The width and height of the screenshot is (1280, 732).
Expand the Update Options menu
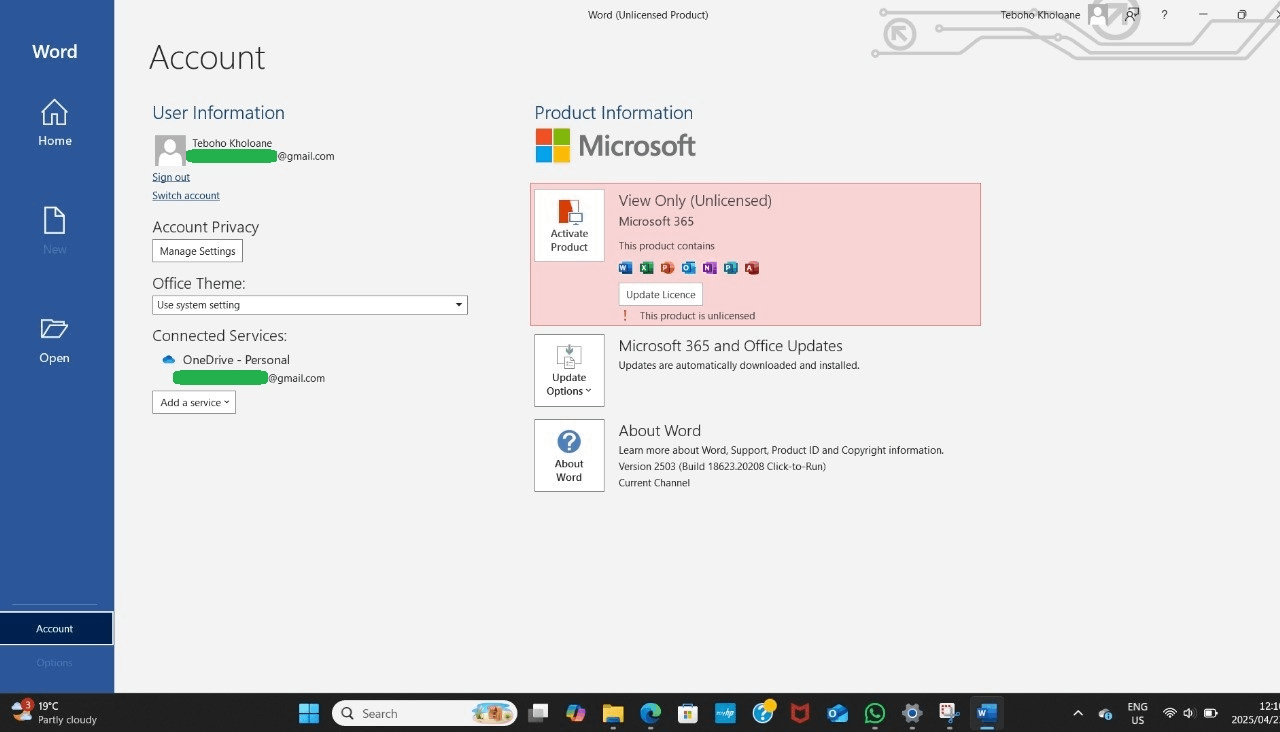click(x=569, y=370)
